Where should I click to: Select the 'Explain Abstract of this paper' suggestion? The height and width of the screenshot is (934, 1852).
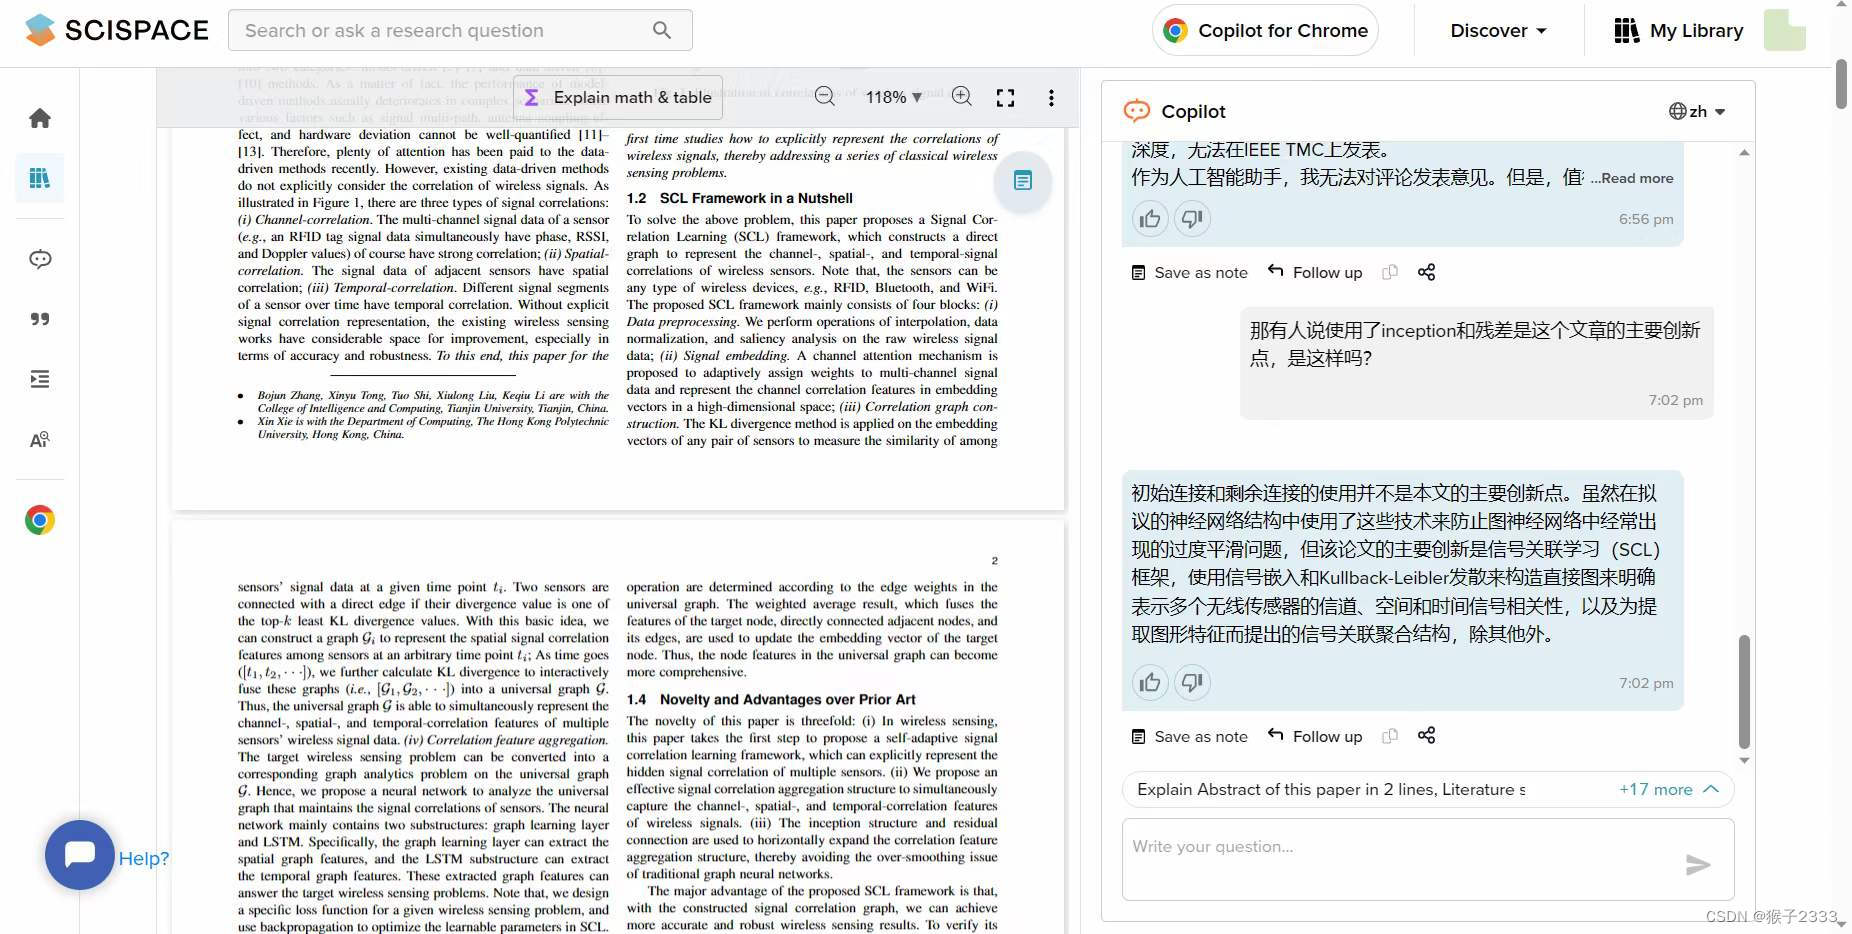[1330, 789]
